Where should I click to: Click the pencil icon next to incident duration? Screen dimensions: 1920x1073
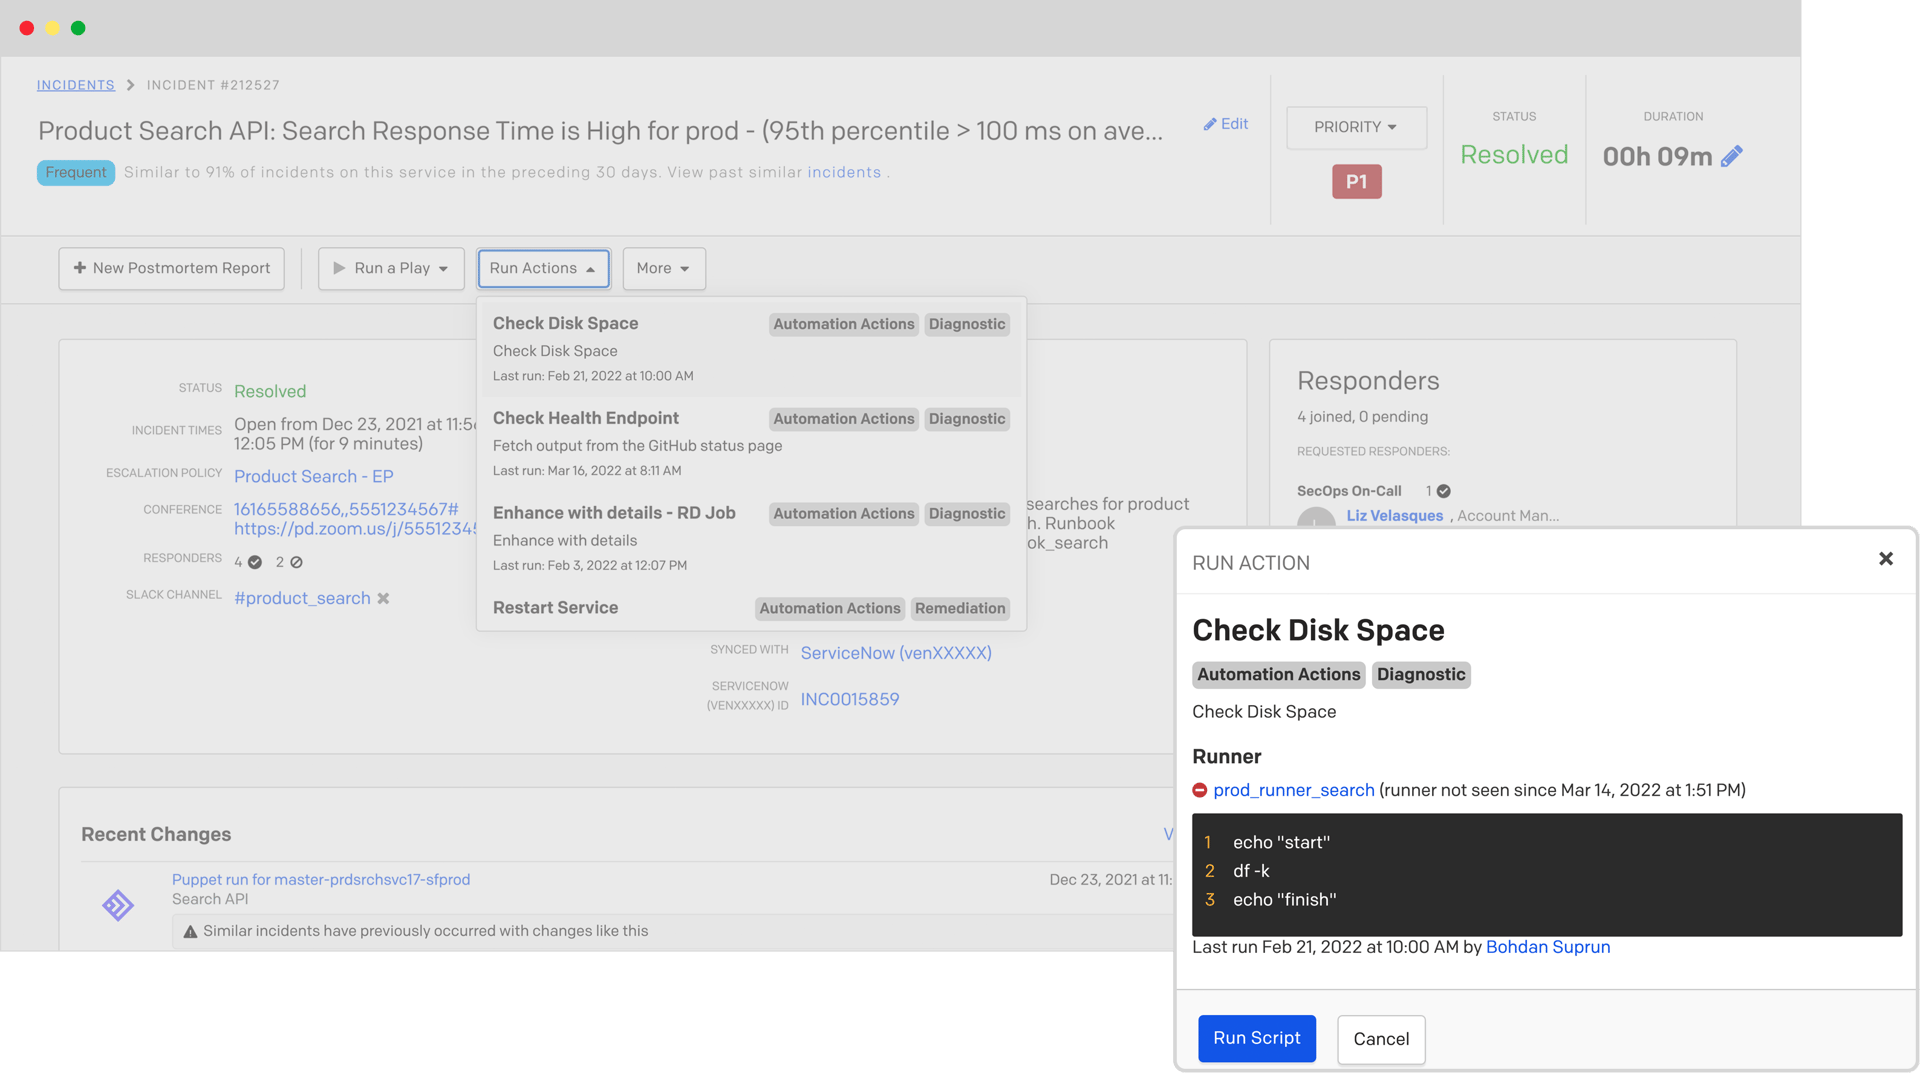[x=1732, y=156]
